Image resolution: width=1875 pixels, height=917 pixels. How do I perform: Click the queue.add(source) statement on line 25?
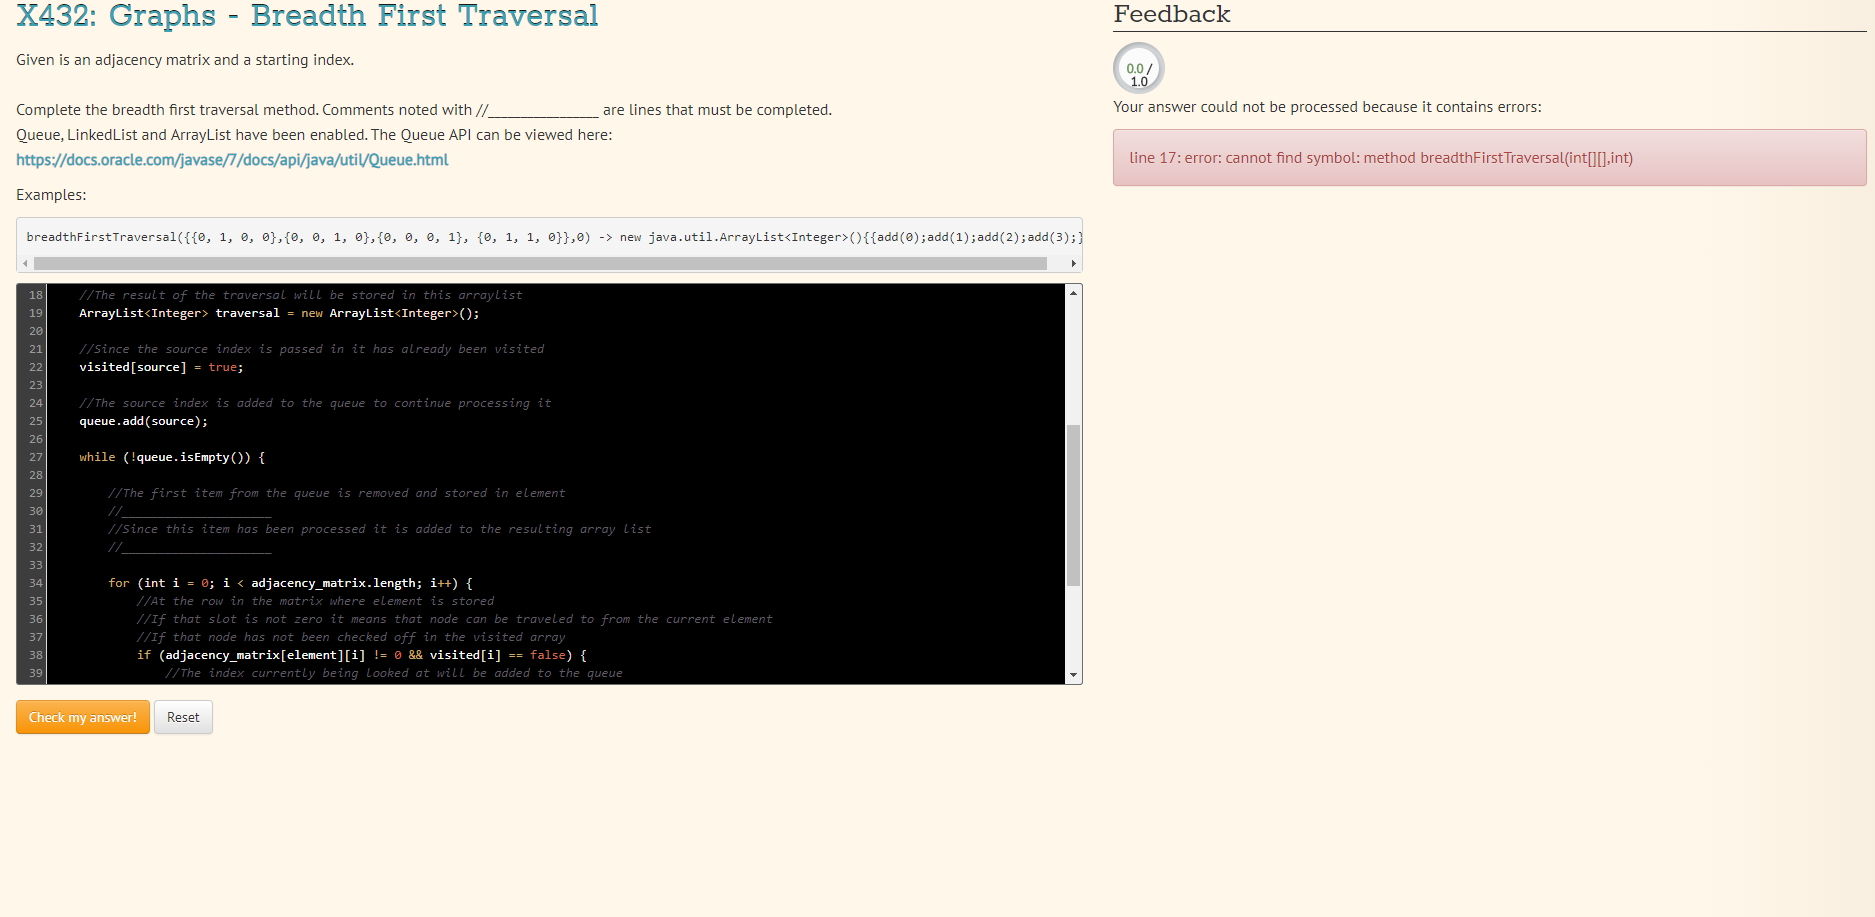[x=143, y=421]
